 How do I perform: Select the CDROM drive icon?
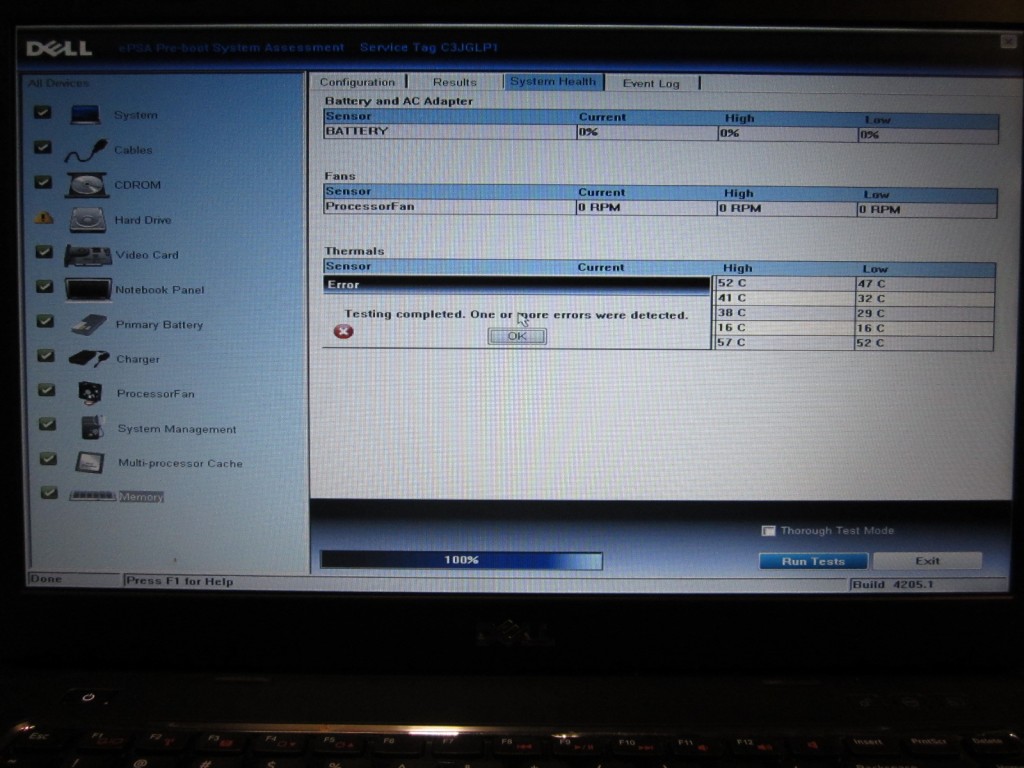pyautogui.click(x=87, y=185)
